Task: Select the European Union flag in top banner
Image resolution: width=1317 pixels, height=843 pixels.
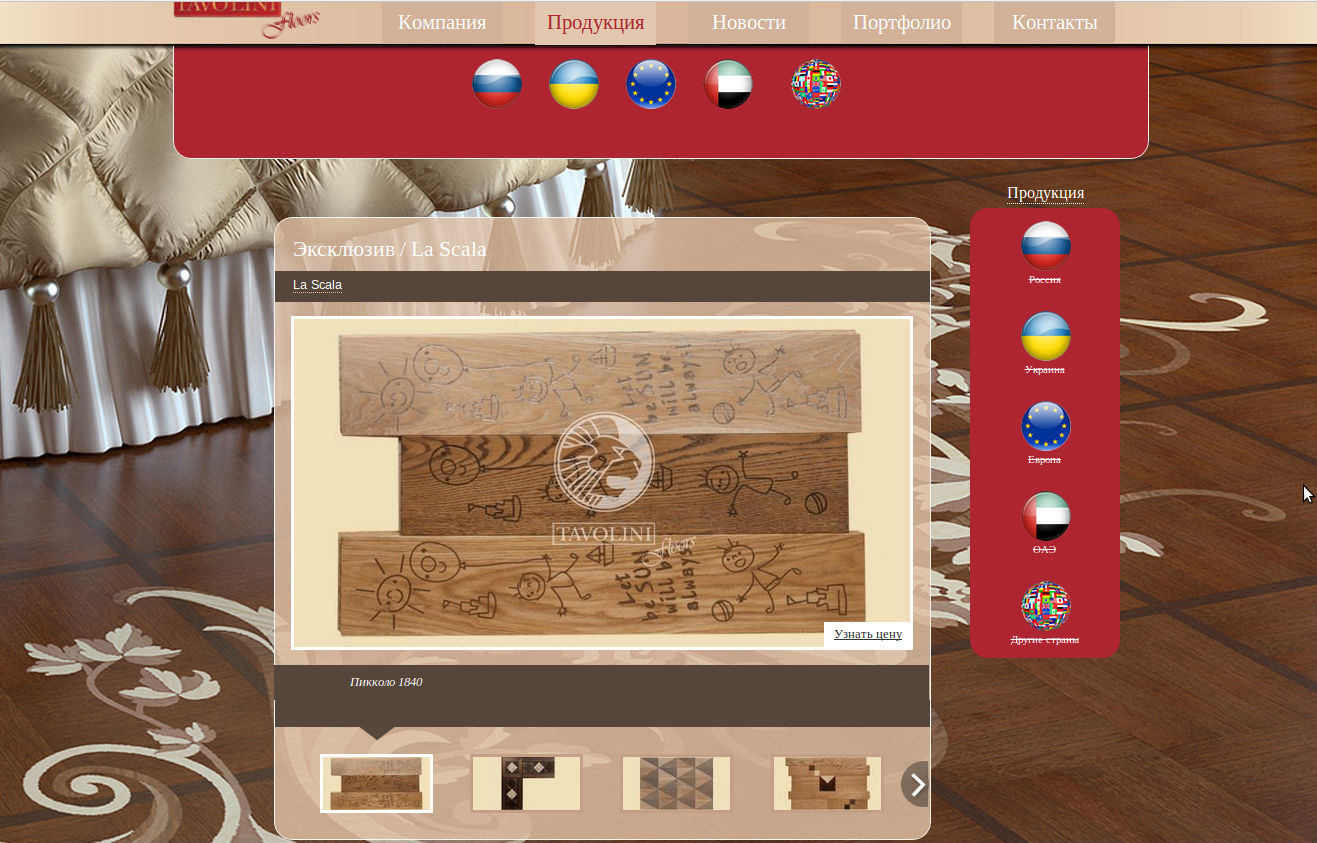Action: click(x=651, y=84)
